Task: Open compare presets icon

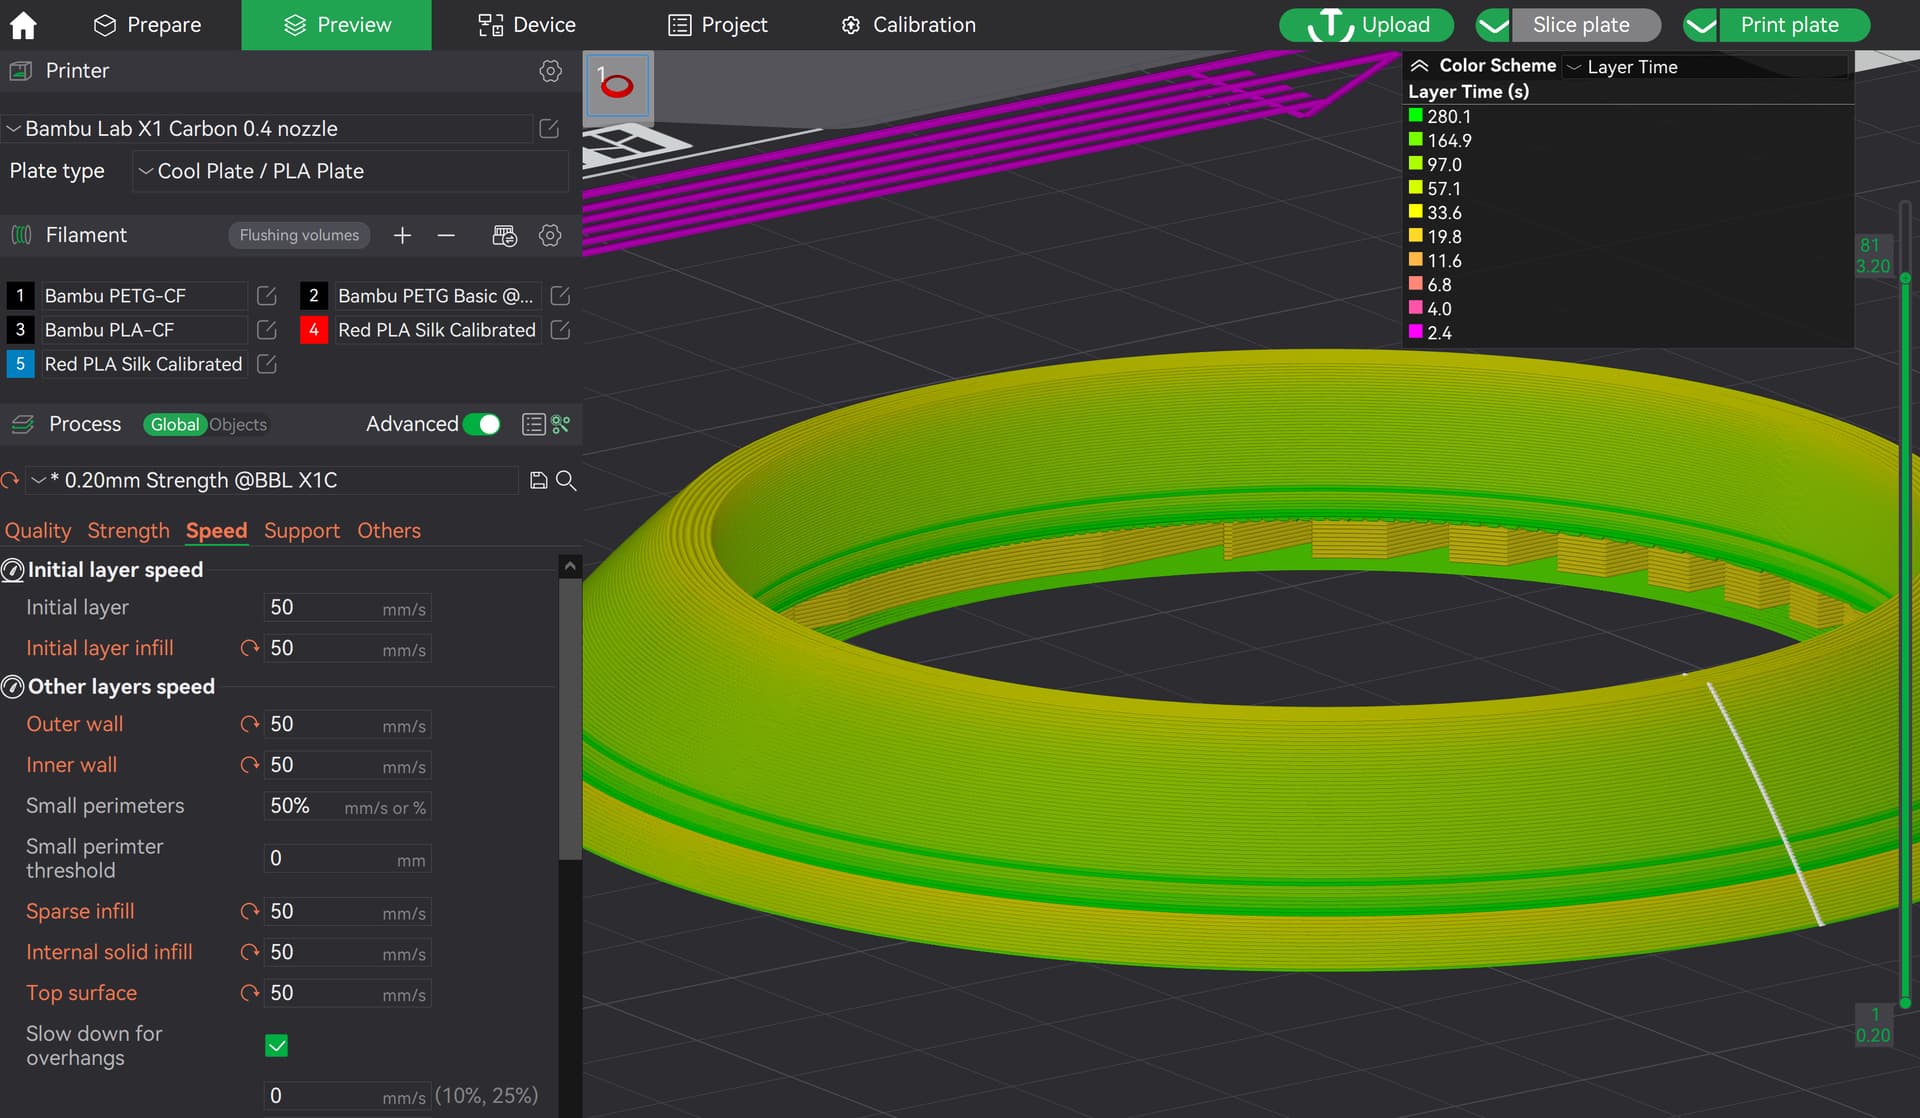Action: coord(560,424)
